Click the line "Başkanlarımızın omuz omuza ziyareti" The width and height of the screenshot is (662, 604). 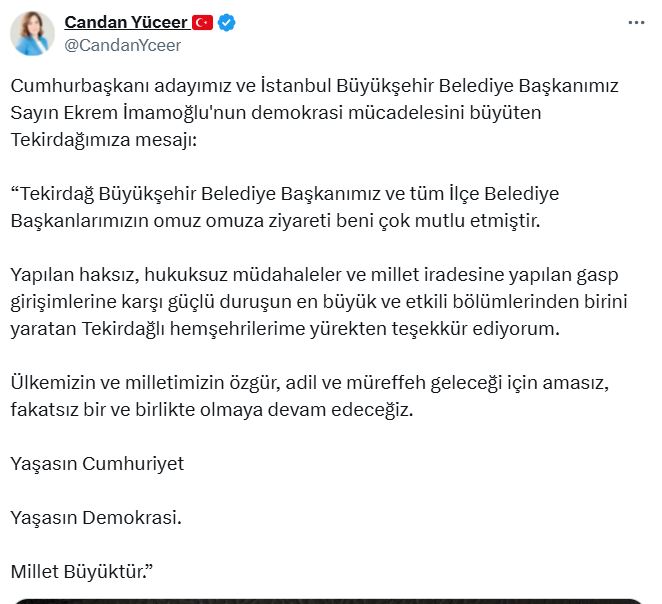point(275,221)
